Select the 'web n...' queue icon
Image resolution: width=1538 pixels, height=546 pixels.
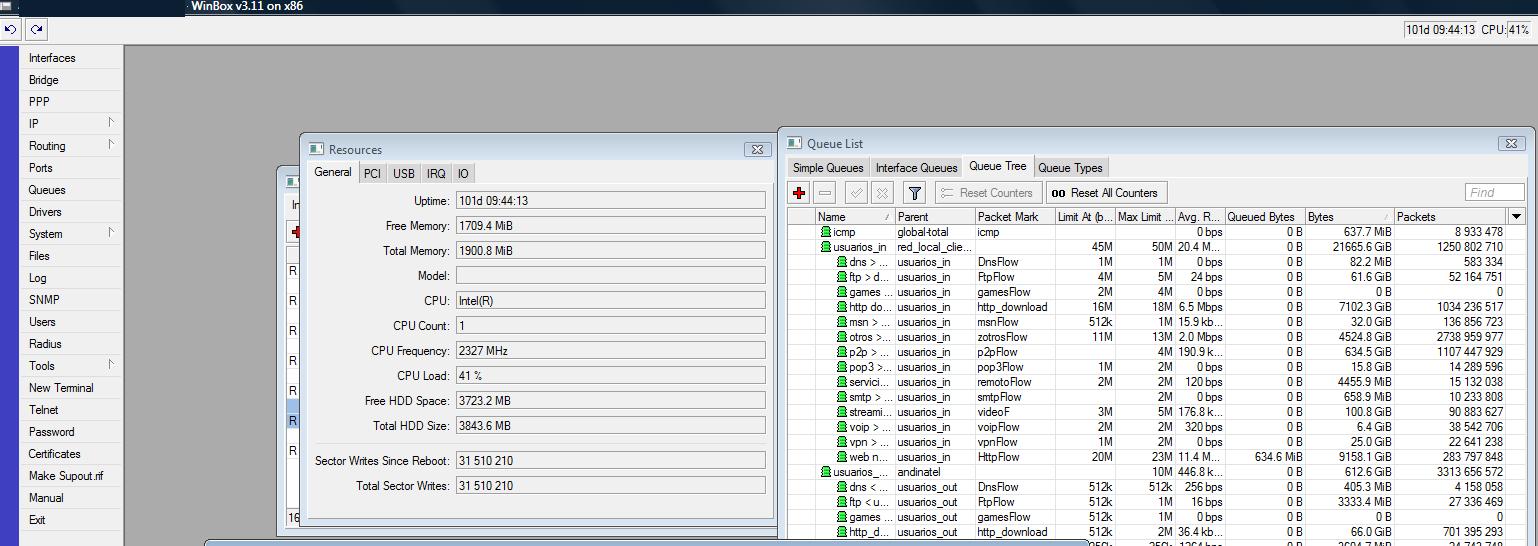pyautogui.click(x=842, y=457)
